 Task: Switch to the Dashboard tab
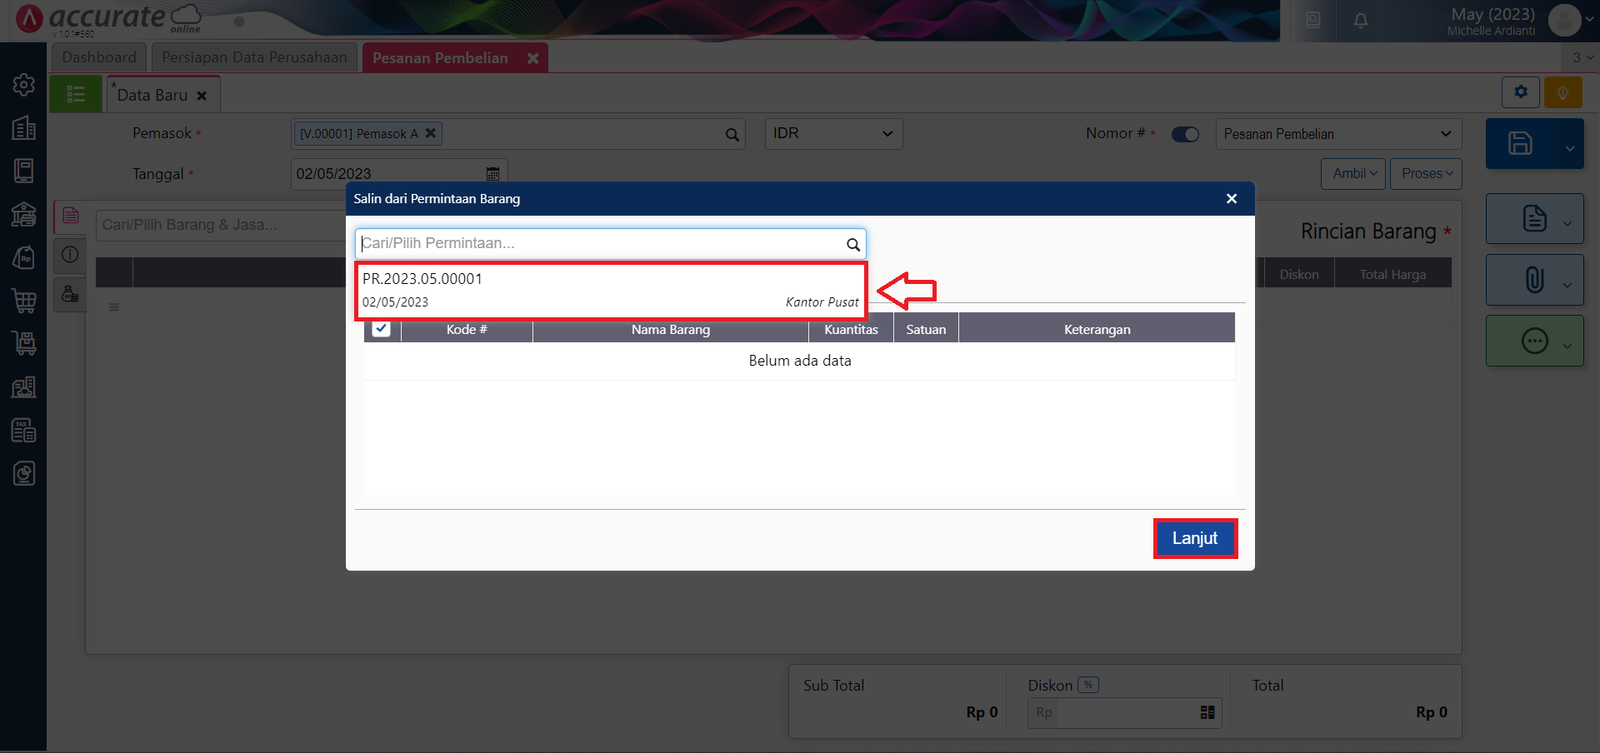99,58
